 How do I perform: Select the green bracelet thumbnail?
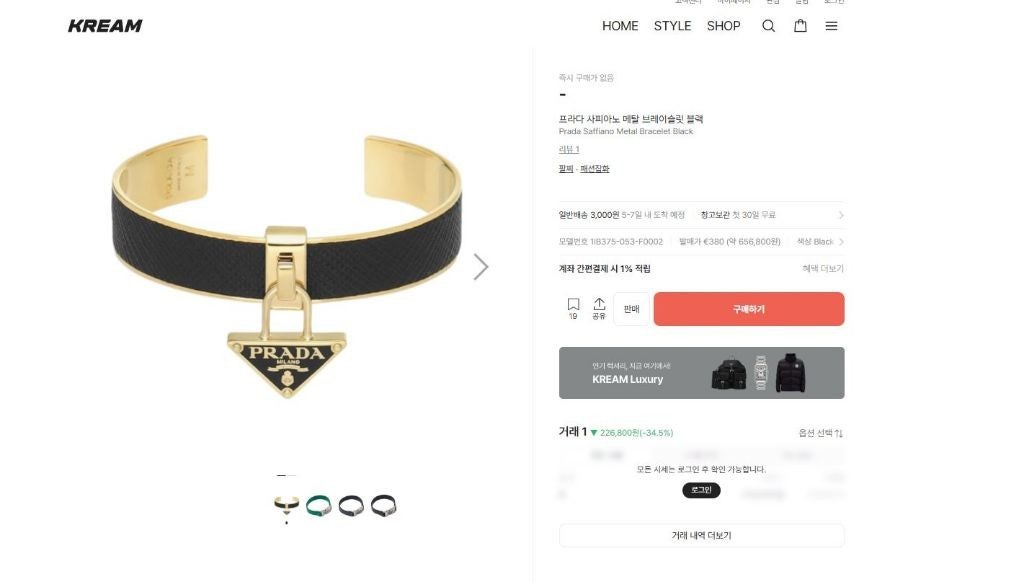pyautogui.click(x=319, y=506)
